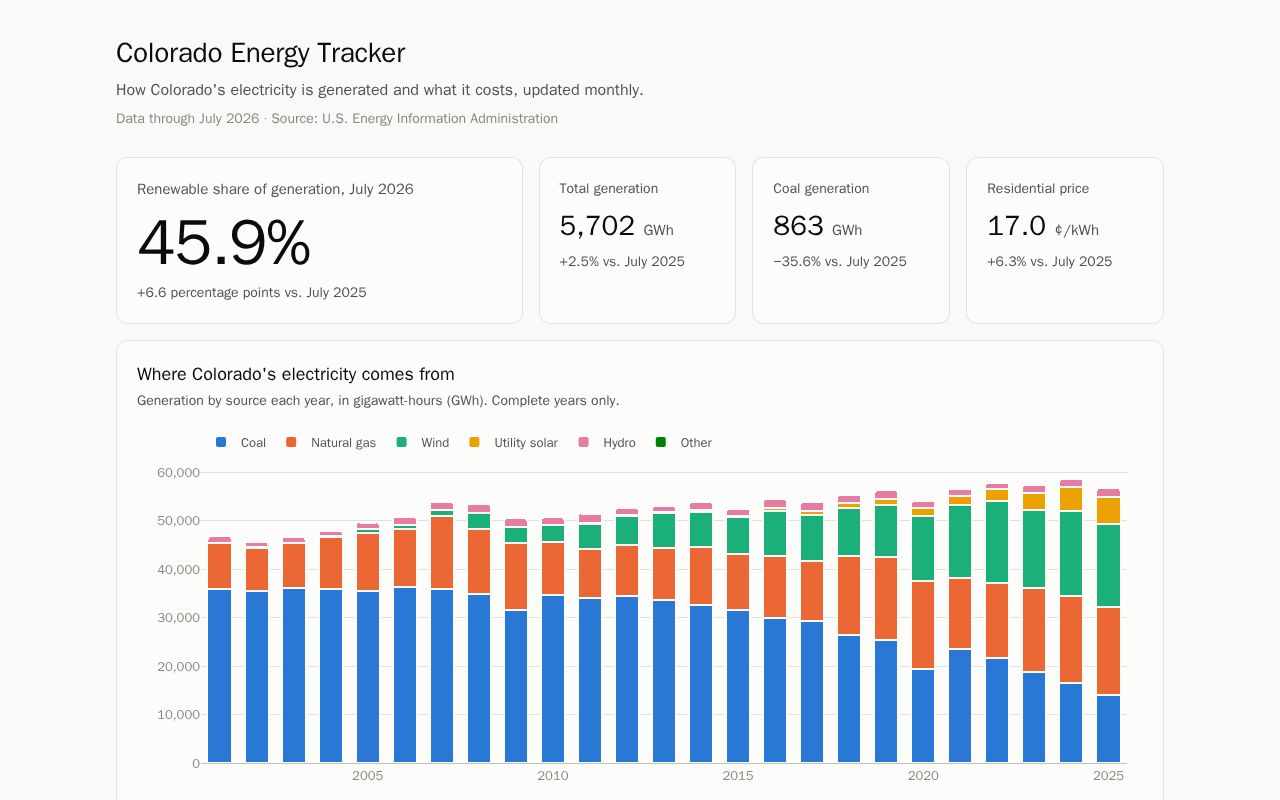Click '+6.3% vs. July 2025' text
The height and width of the screenshot is (800, 1280).
[1049, 262]
